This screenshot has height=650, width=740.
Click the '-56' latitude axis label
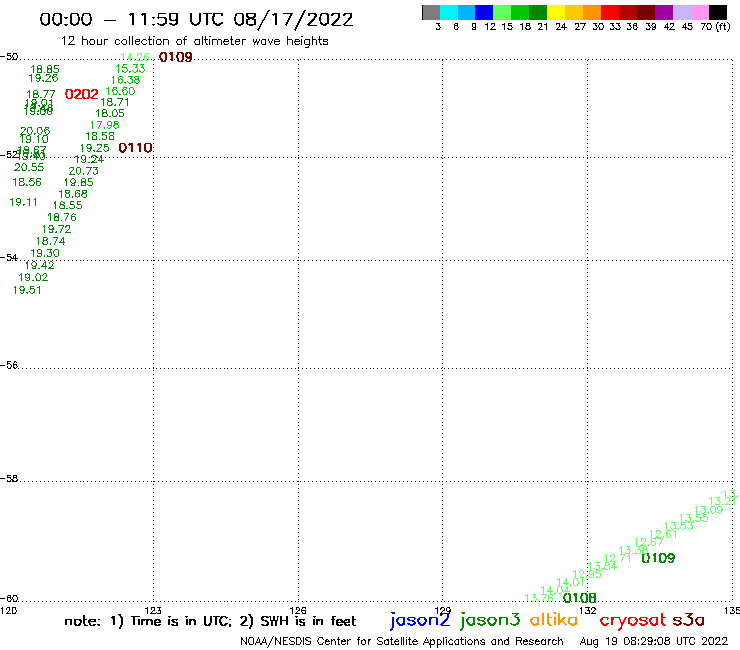click(x=9, y=365)
